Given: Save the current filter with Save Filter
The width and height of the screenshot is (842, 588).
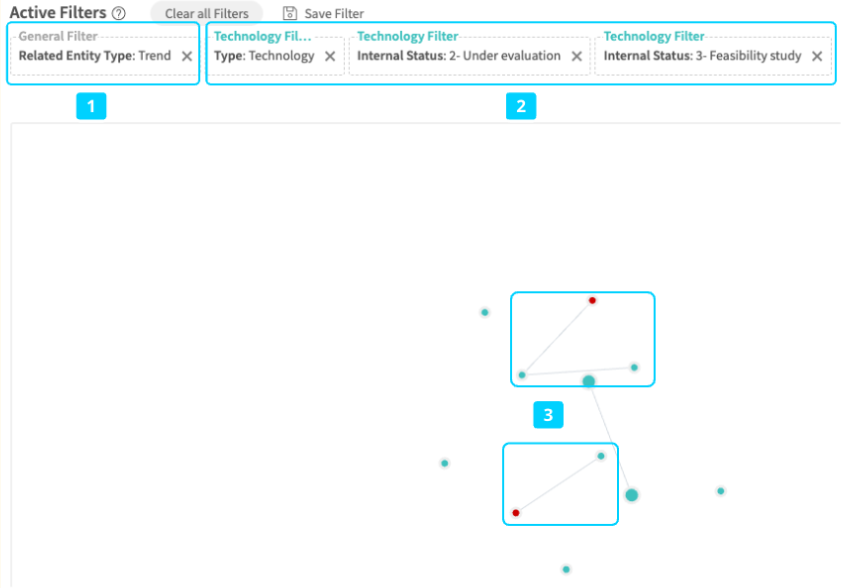Looking at the screenshot, I should pos(323,14).
